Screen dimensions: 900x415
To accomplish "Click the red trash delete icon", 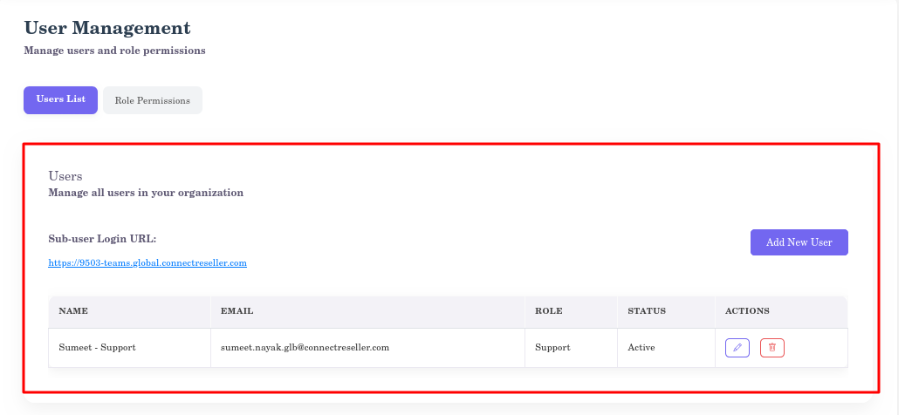I will (x=771, y=347).
